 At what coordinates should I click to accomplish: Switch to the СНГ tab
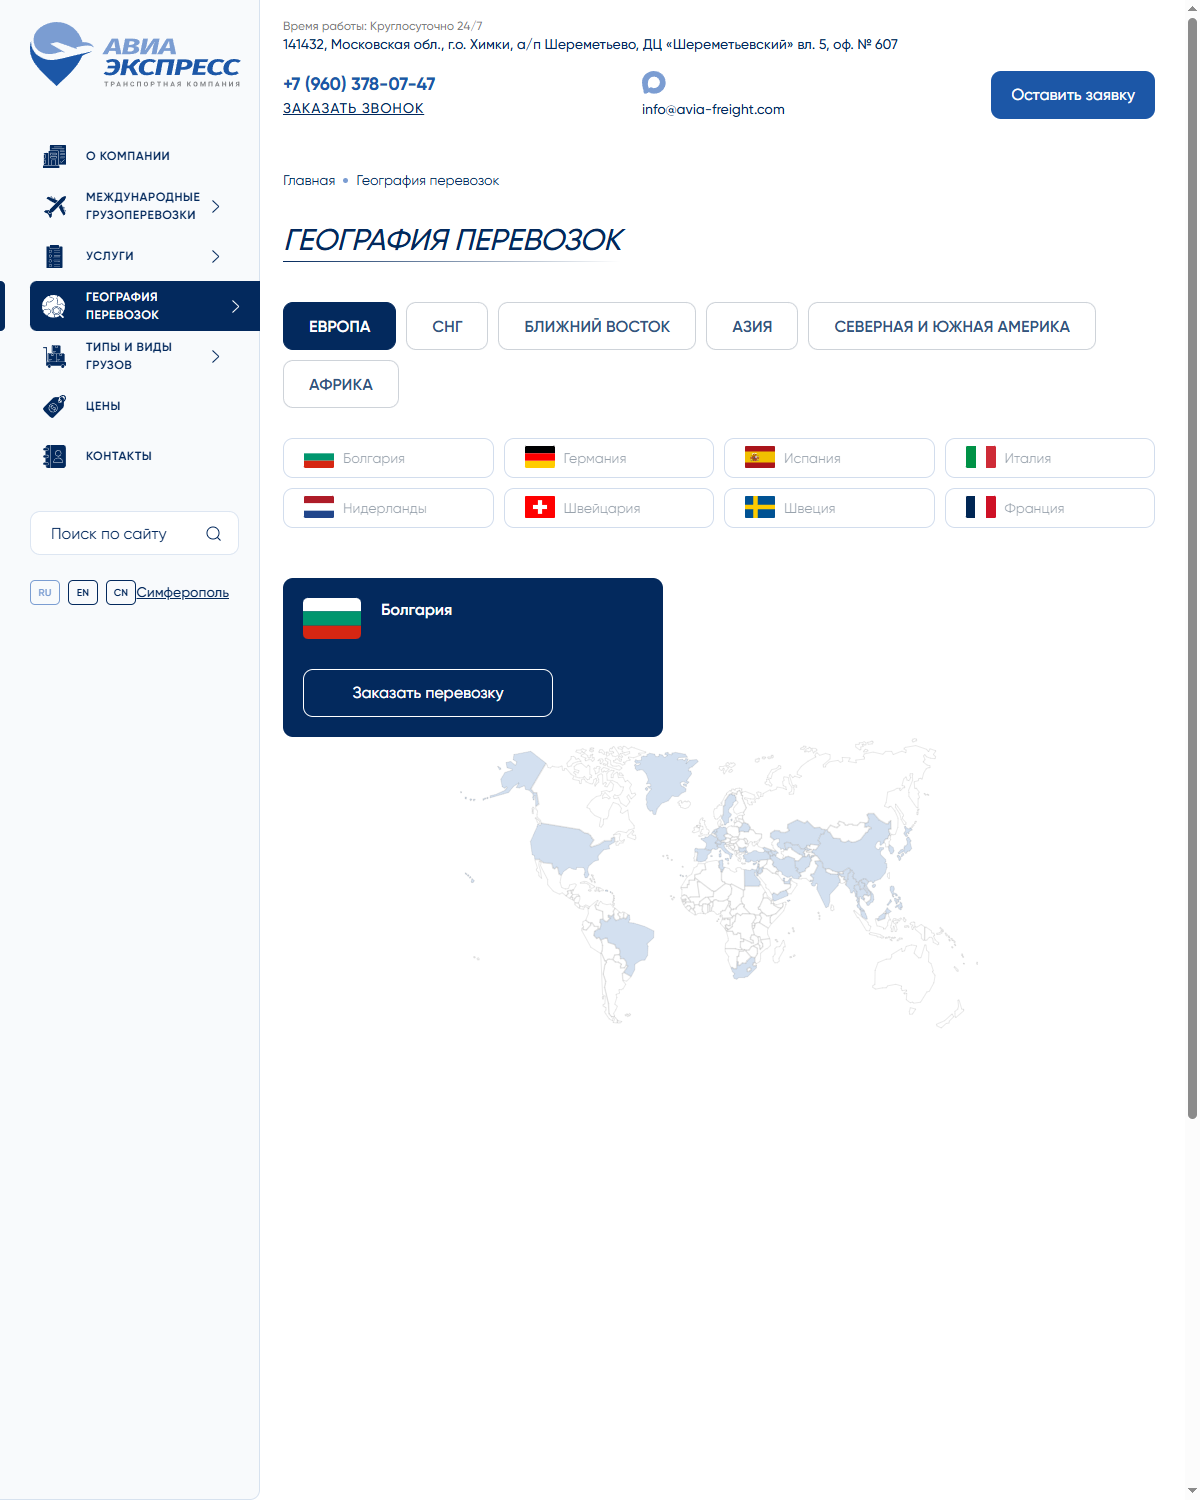pos(447,326)
